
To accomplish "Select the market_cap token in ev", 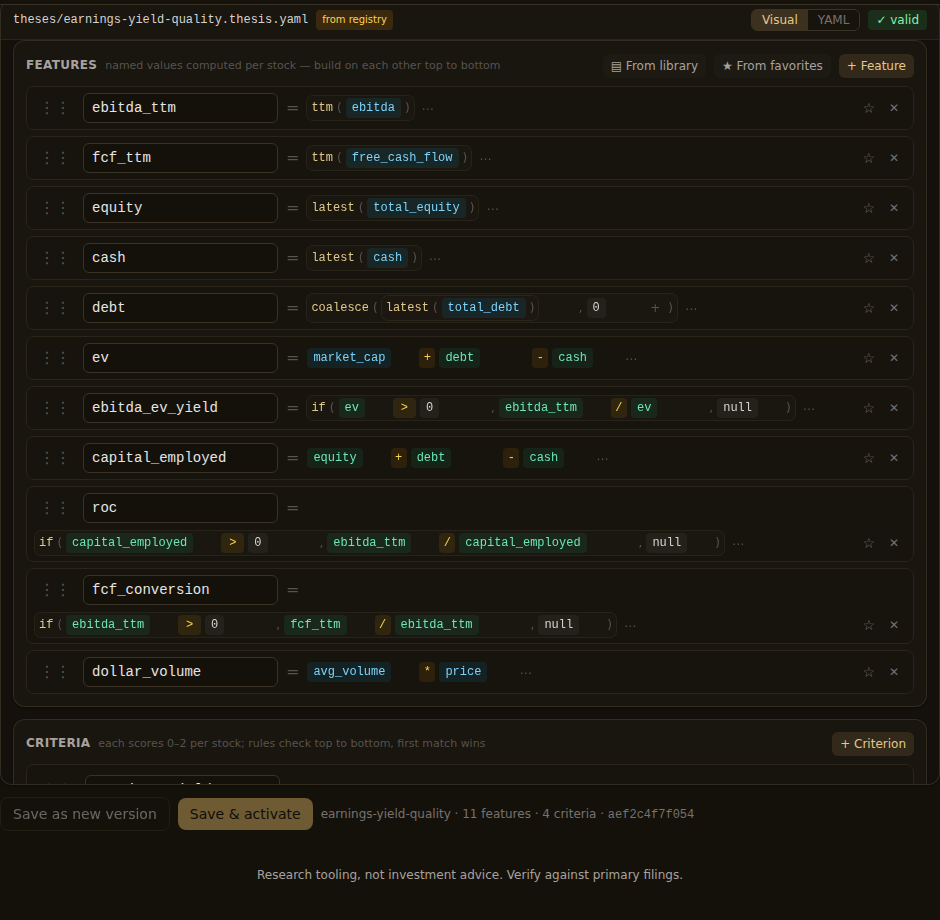I will (x=349, y=358).
